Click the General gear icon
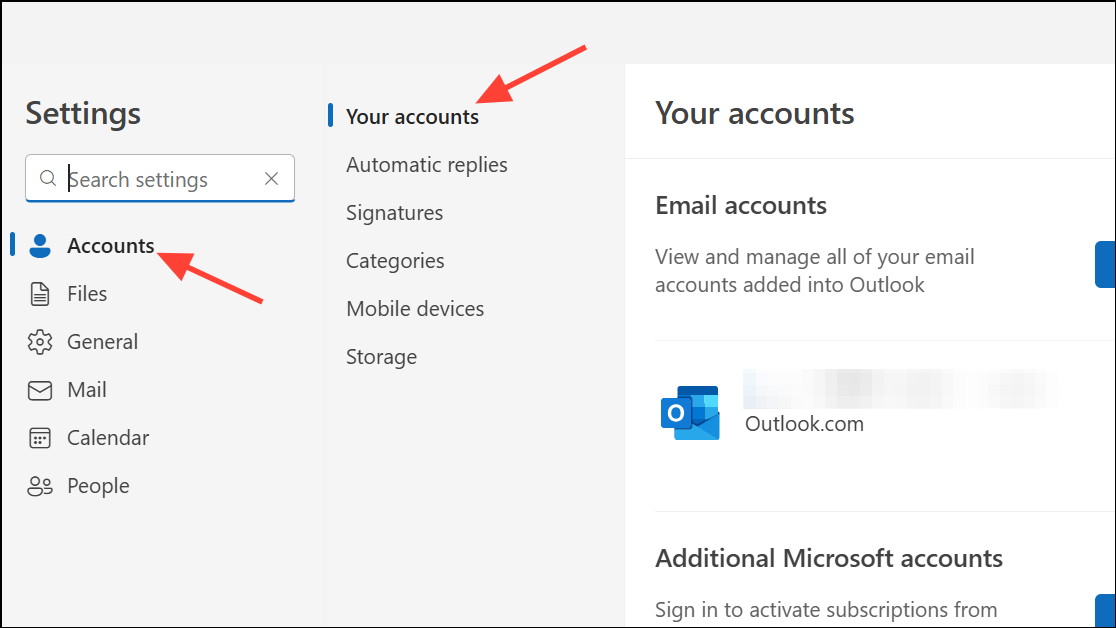Screen dimensions: 1116x628 pyautogui.click(x=40, y=341)
